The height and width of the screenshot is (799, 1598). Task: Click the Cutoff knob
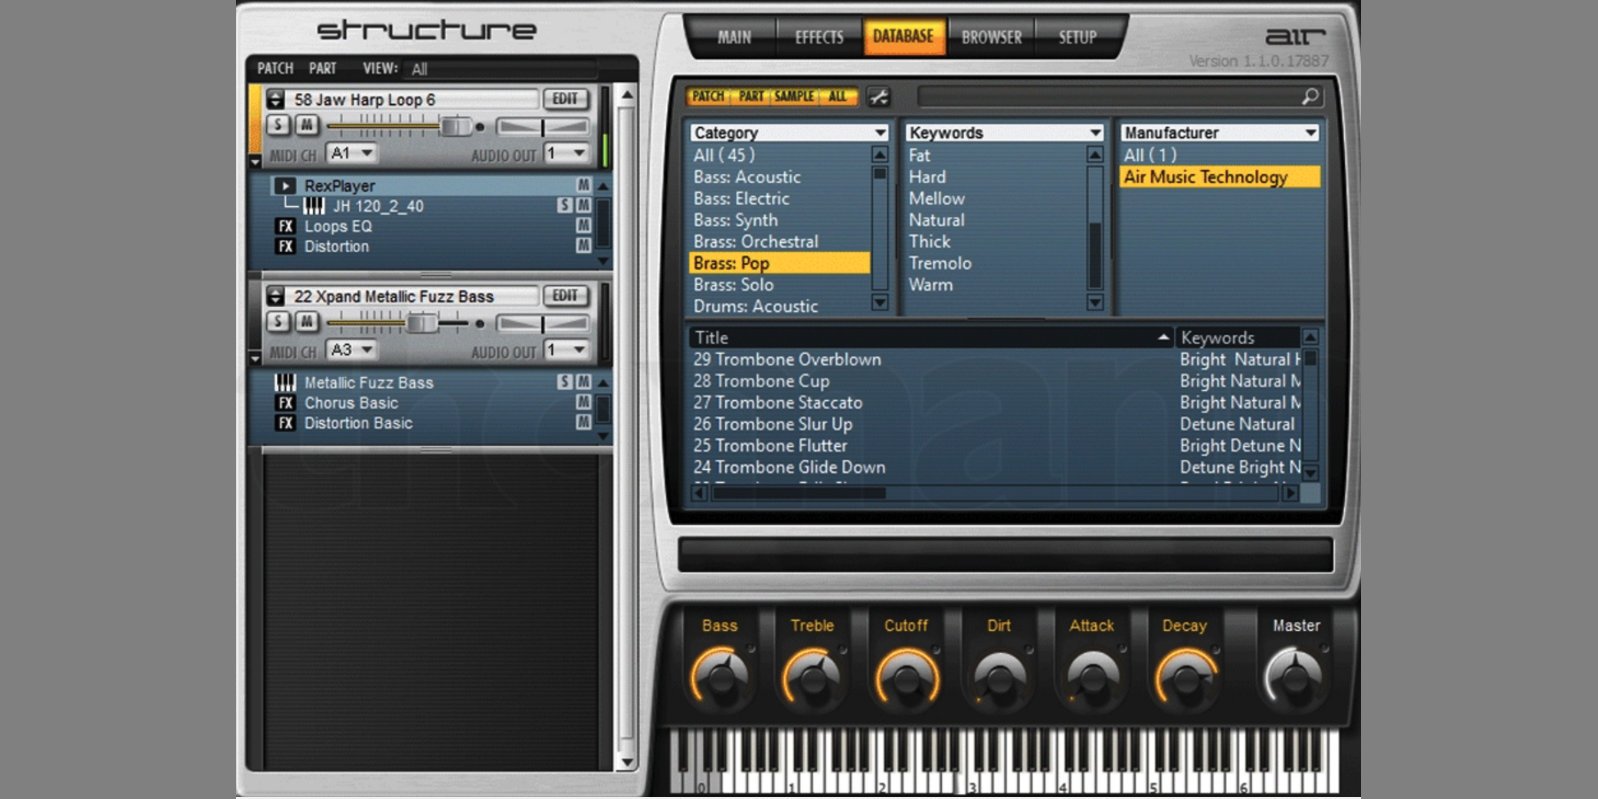906,678
